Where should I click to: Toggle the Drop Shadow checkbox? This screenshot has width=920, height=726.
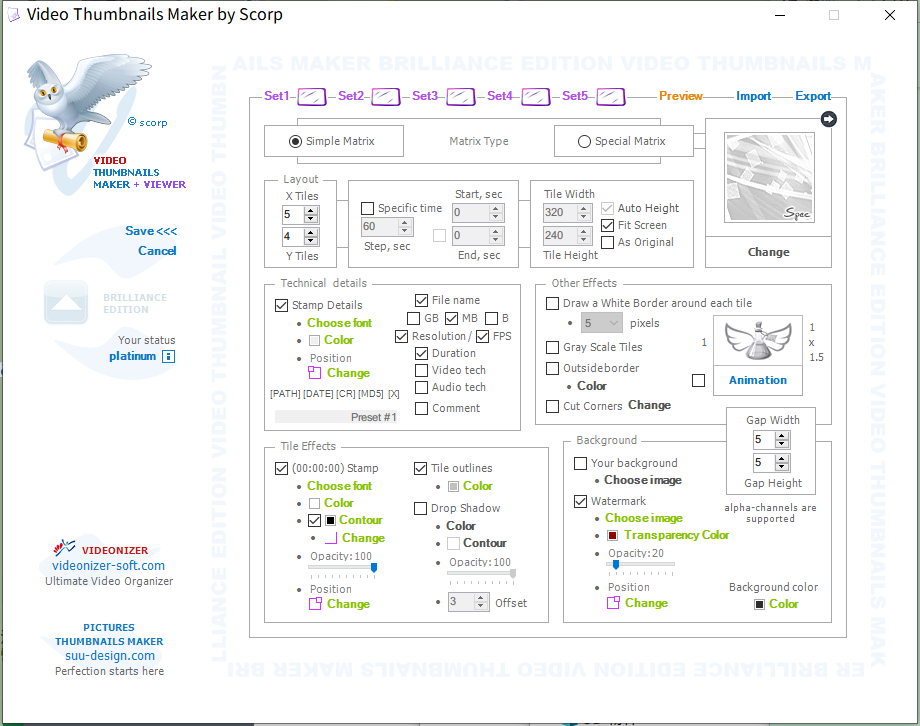click(421, 509)
